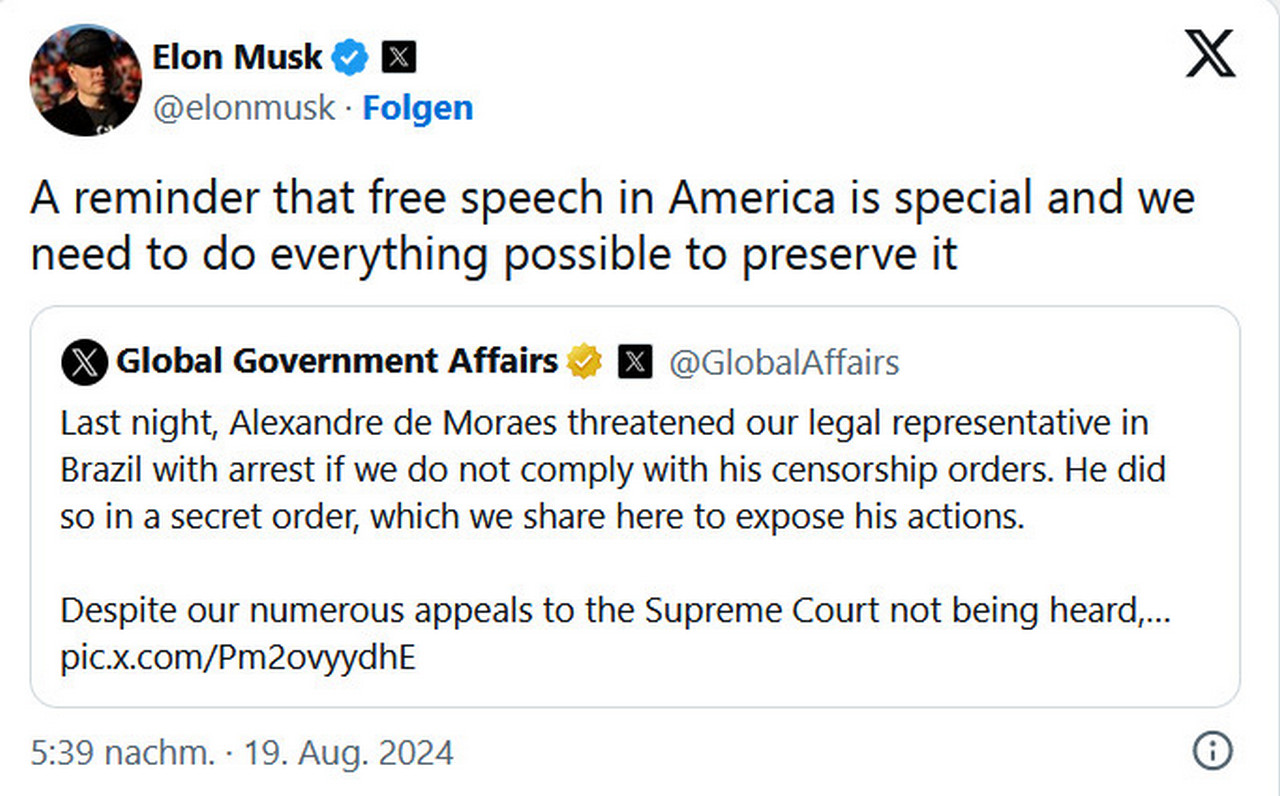Click Elon Musk's blue verified checkmark
Viewport: 1280px width, 796px height.
[x=350, y=58]
